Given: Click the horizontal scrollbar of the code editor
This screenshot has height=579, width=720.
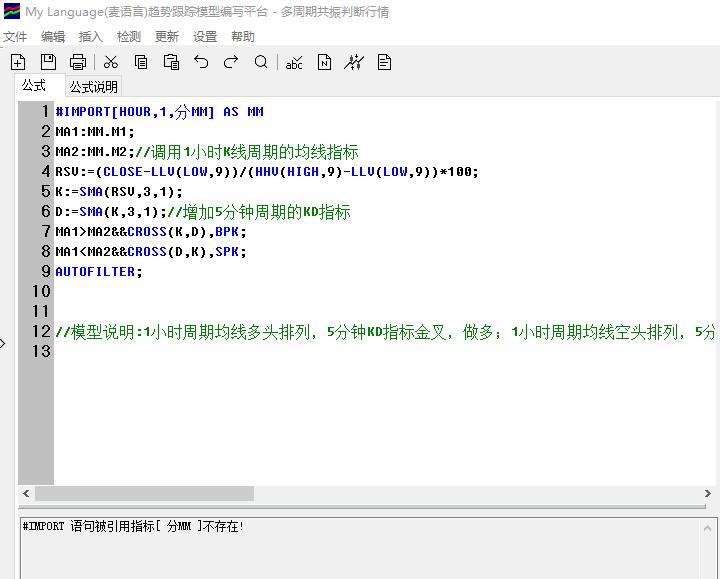Looking at the screenshot, I should [x=144, y=493].
